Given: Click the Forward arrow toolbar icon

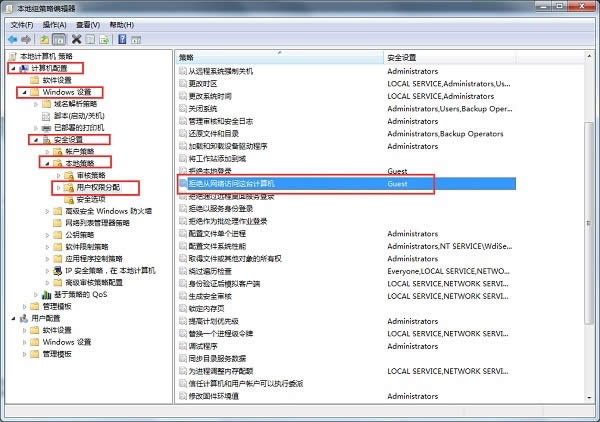Looking at the screenshot, I should (x=26, y=39).
